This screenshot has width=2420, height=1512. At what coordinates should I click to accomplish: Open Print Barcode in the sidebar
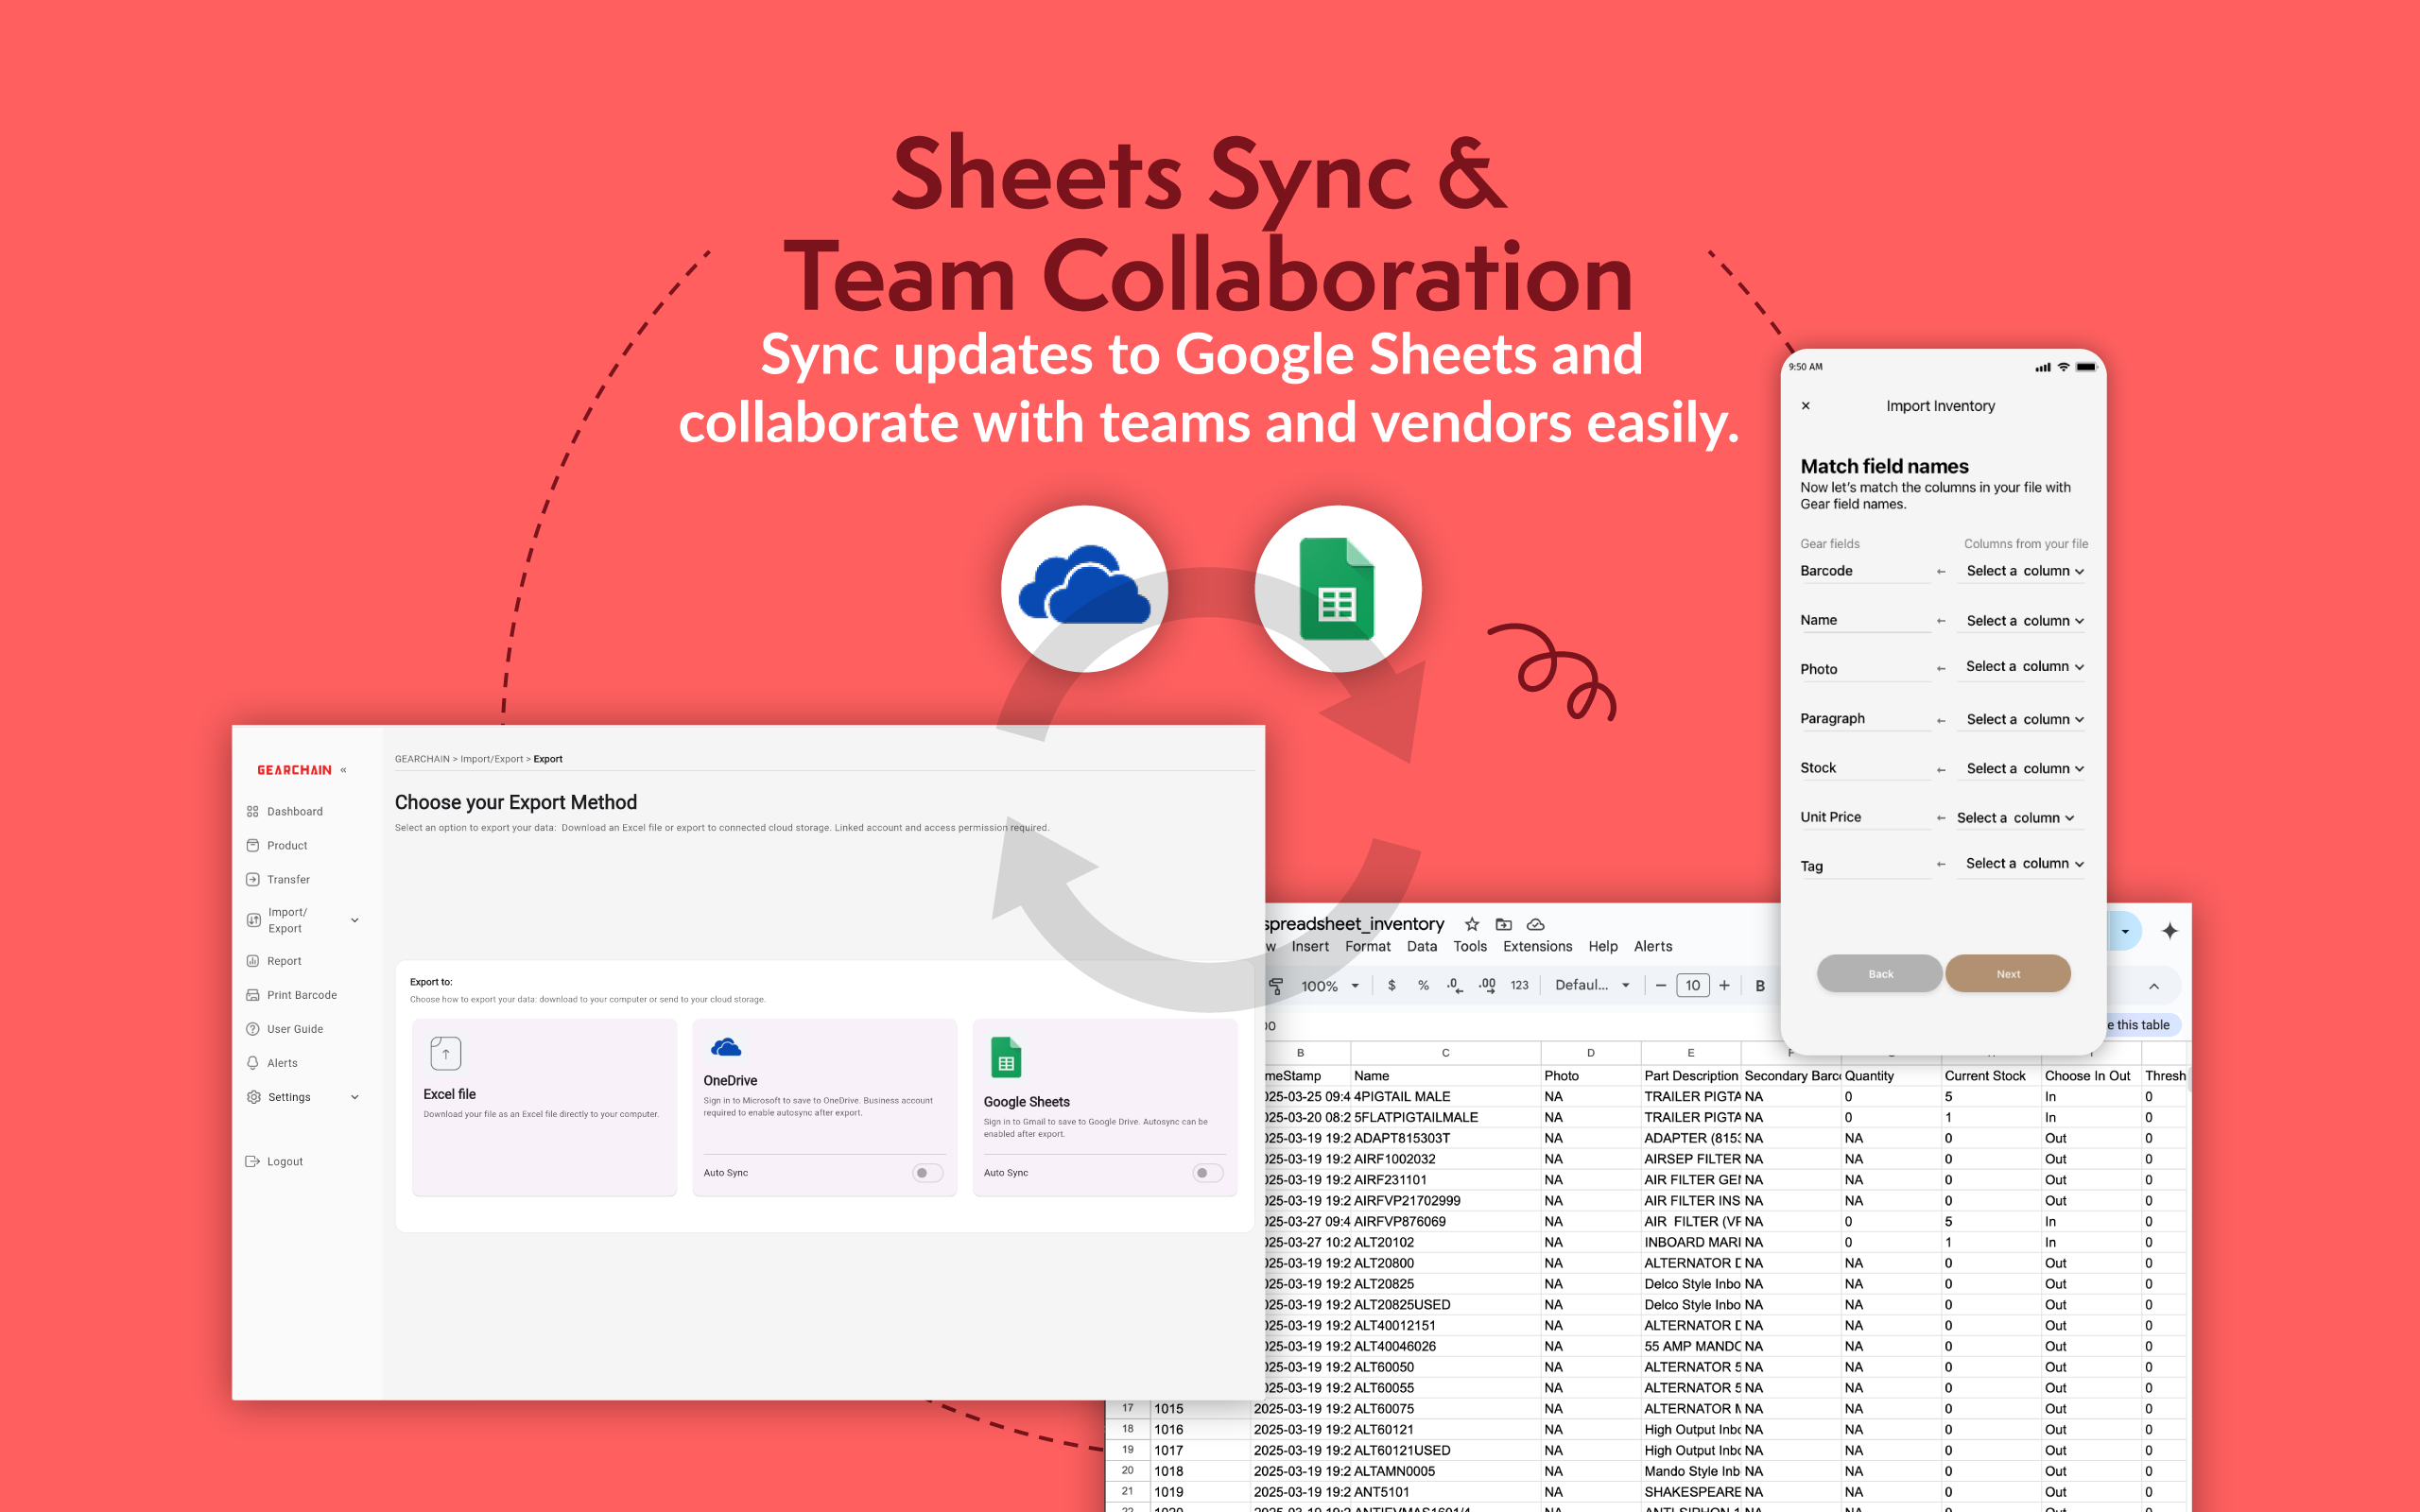click(x=292, y=995)
